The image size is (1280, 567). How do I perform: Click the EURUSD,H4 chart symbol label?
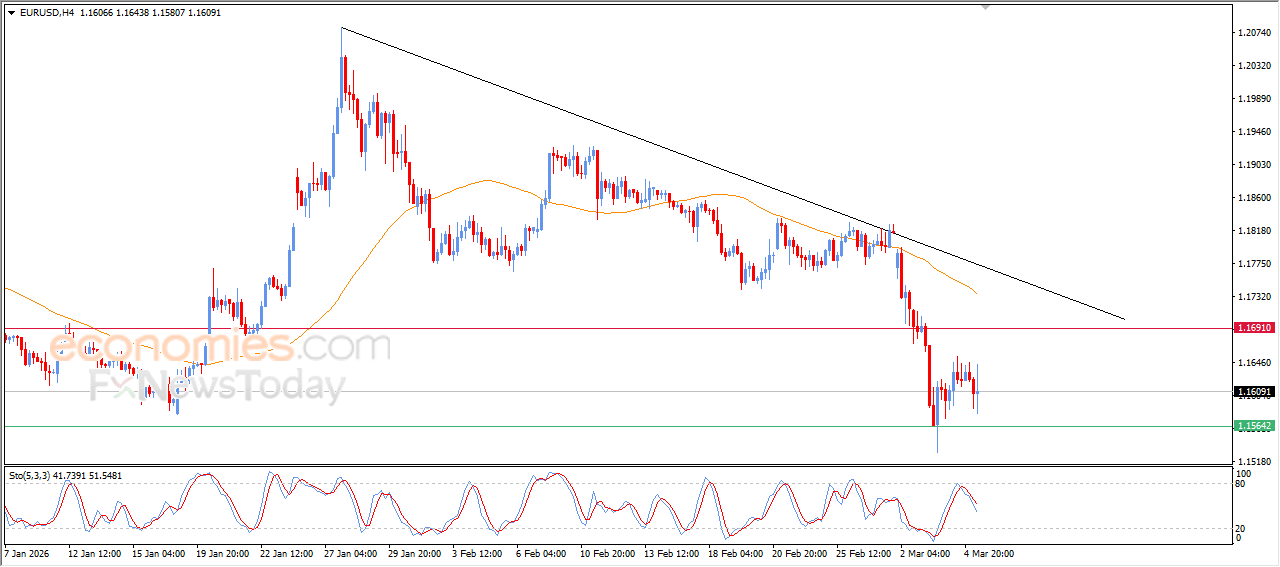click(x=46, y=13)
